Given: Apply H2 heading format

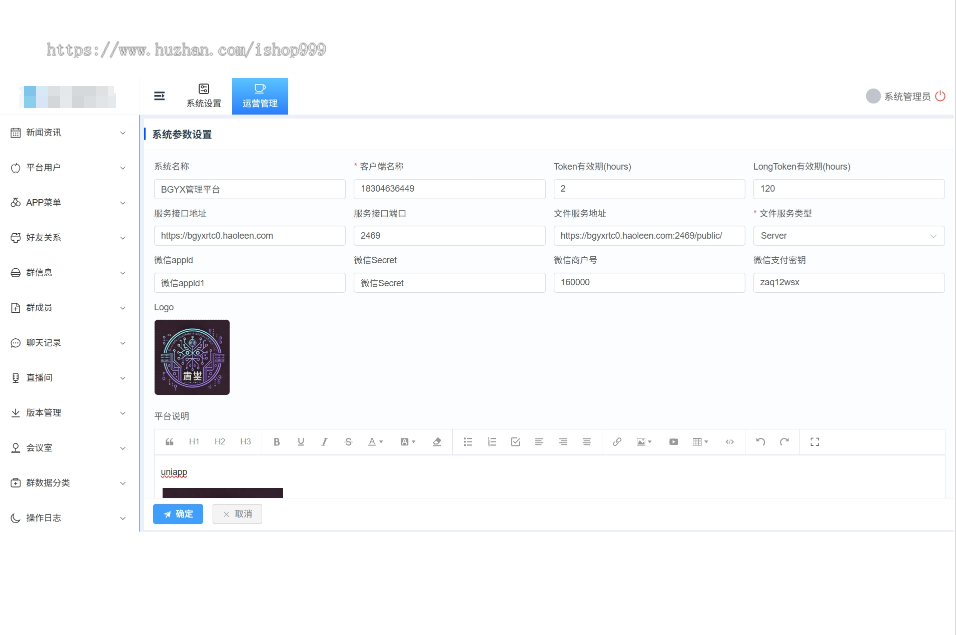Looking at the screenshot, I should 219,442.
